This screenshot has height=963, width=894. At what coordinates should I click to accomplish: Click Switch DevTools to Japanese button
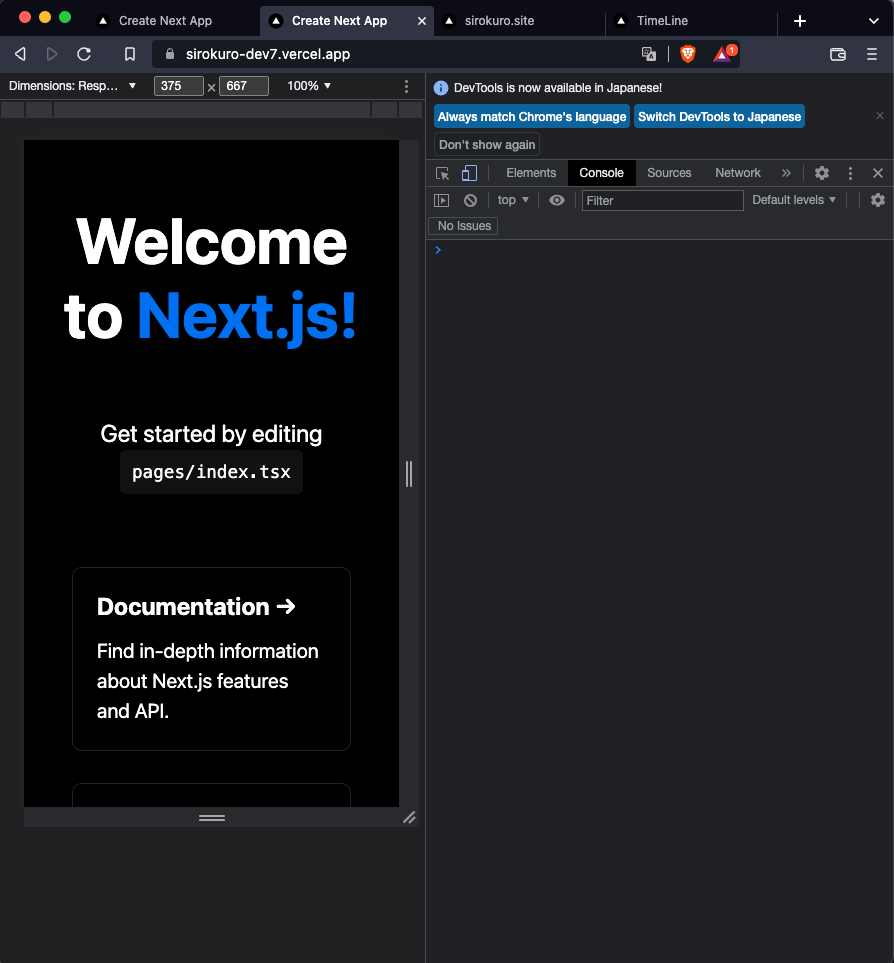(x=719, y=117)
